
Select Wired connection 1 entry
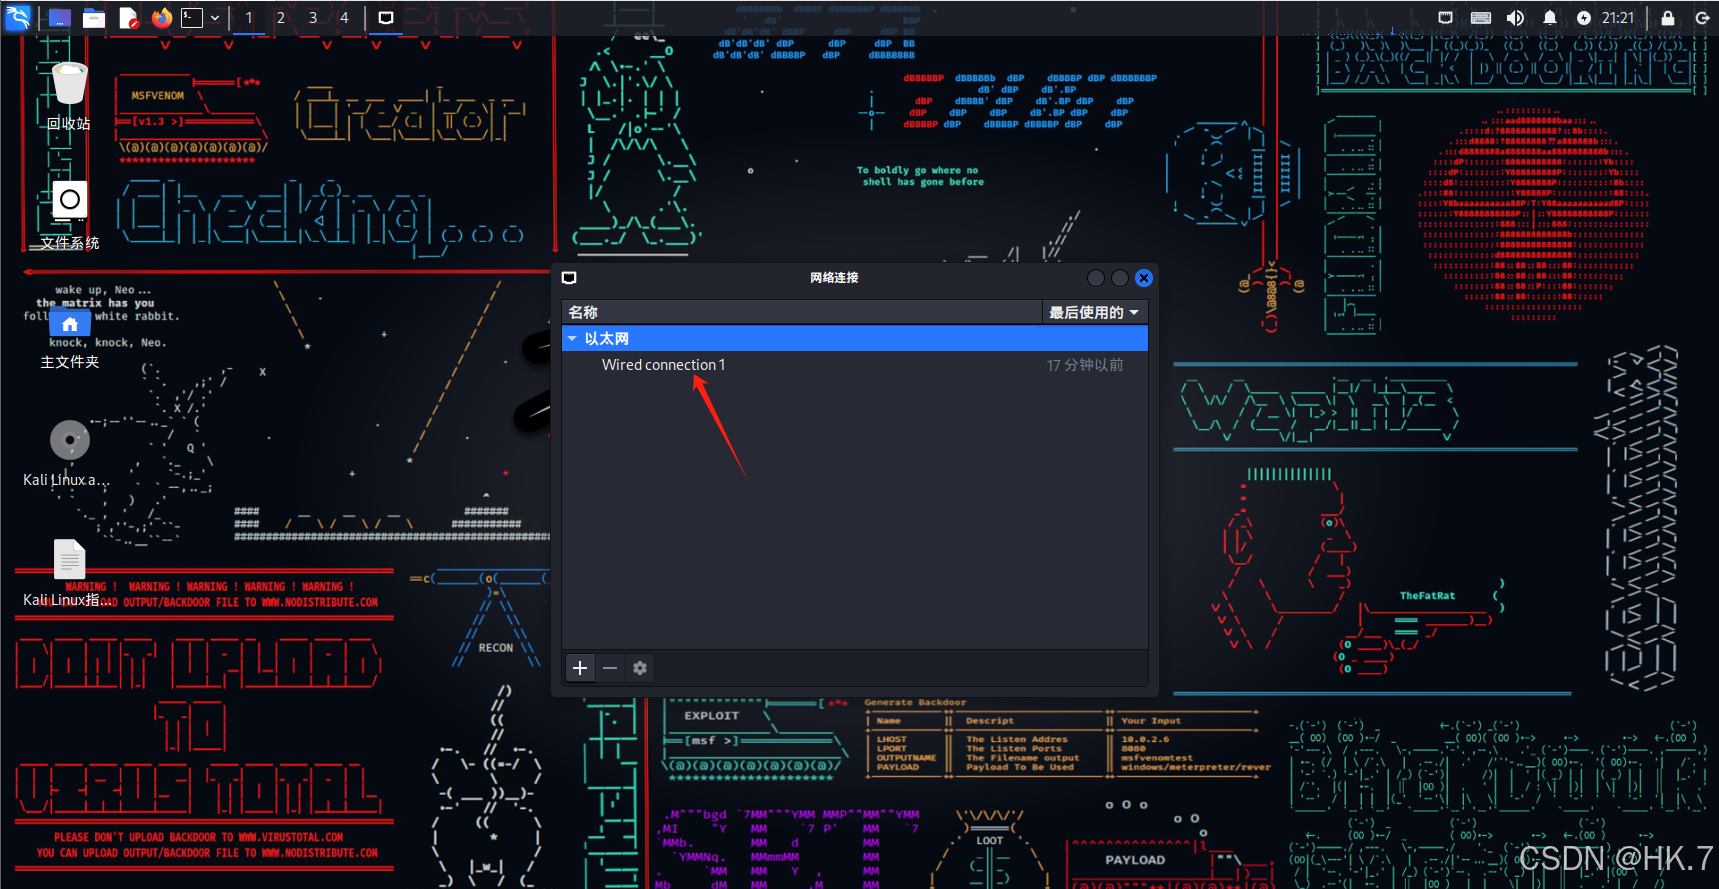663,365
